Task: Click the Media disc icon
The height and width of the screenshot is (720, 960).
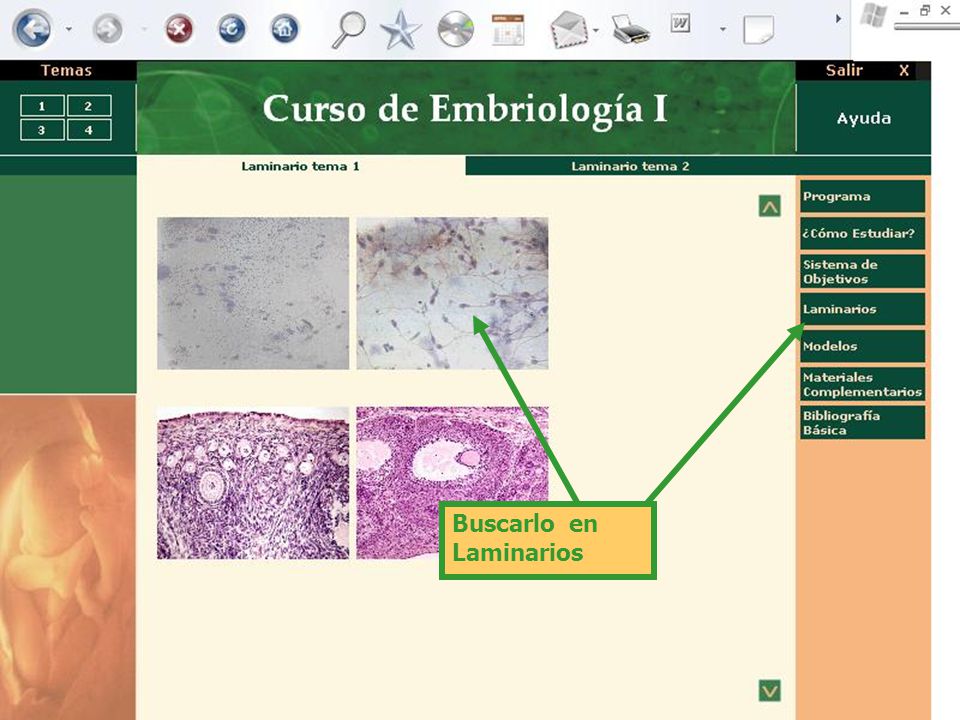Action: click(x=456, y=29)
